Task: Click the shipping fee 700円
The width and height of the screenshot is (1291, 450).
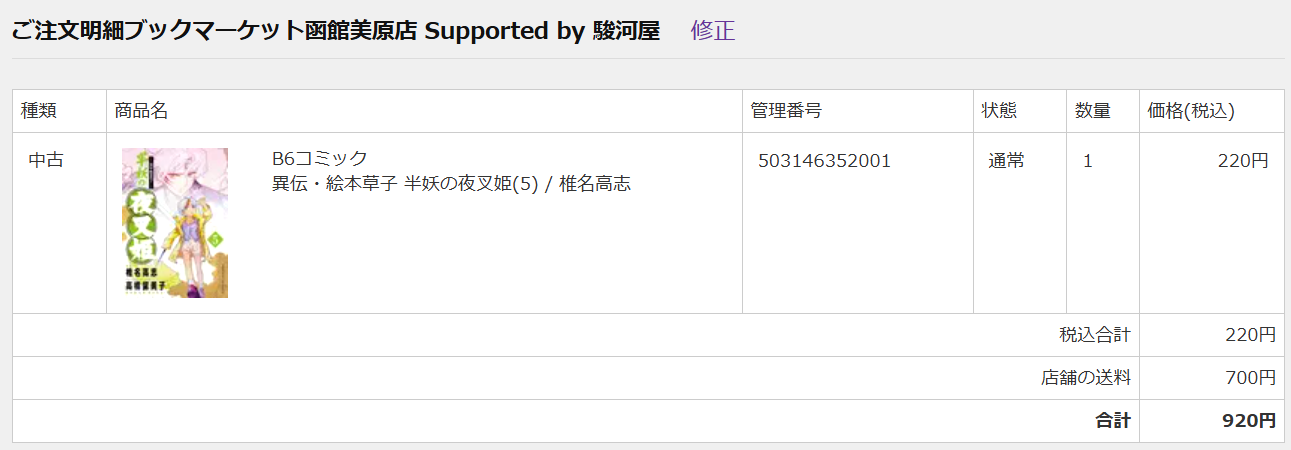Action: point(1250,378)
